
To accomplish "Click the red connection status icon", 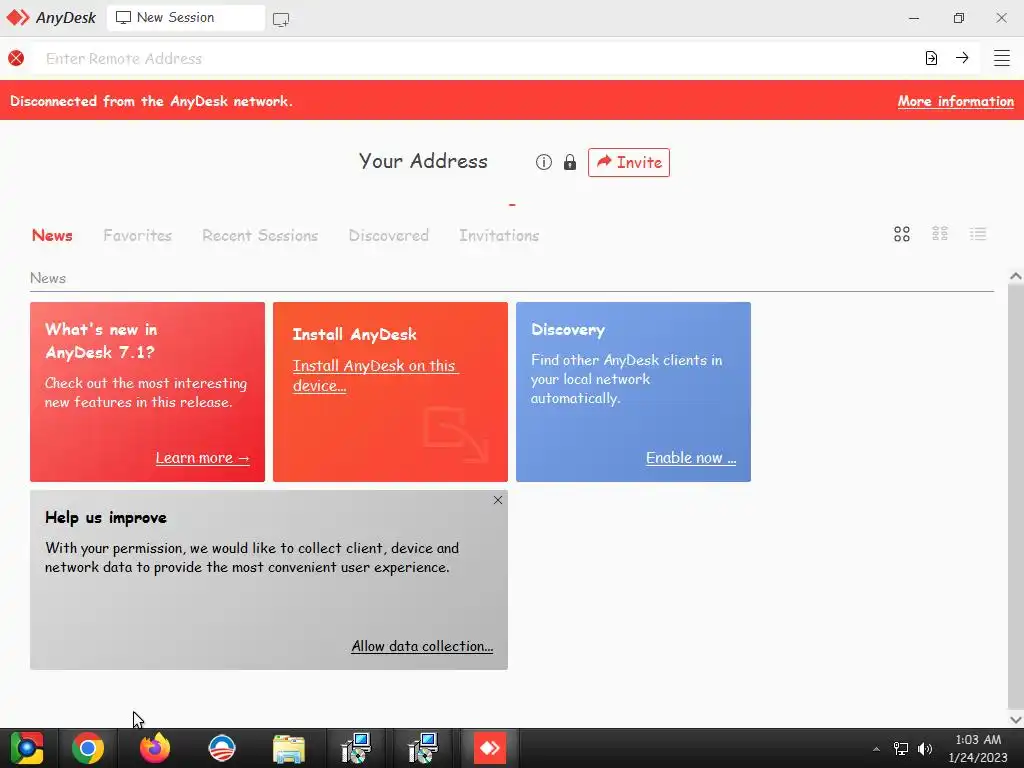I will click(16, 58).
